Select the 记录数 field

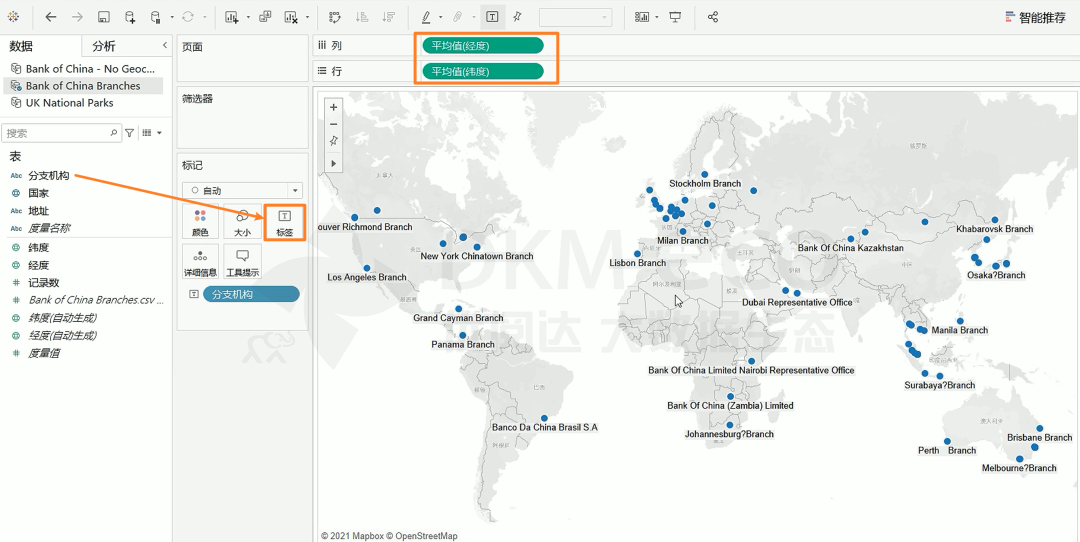pos(44,282)
